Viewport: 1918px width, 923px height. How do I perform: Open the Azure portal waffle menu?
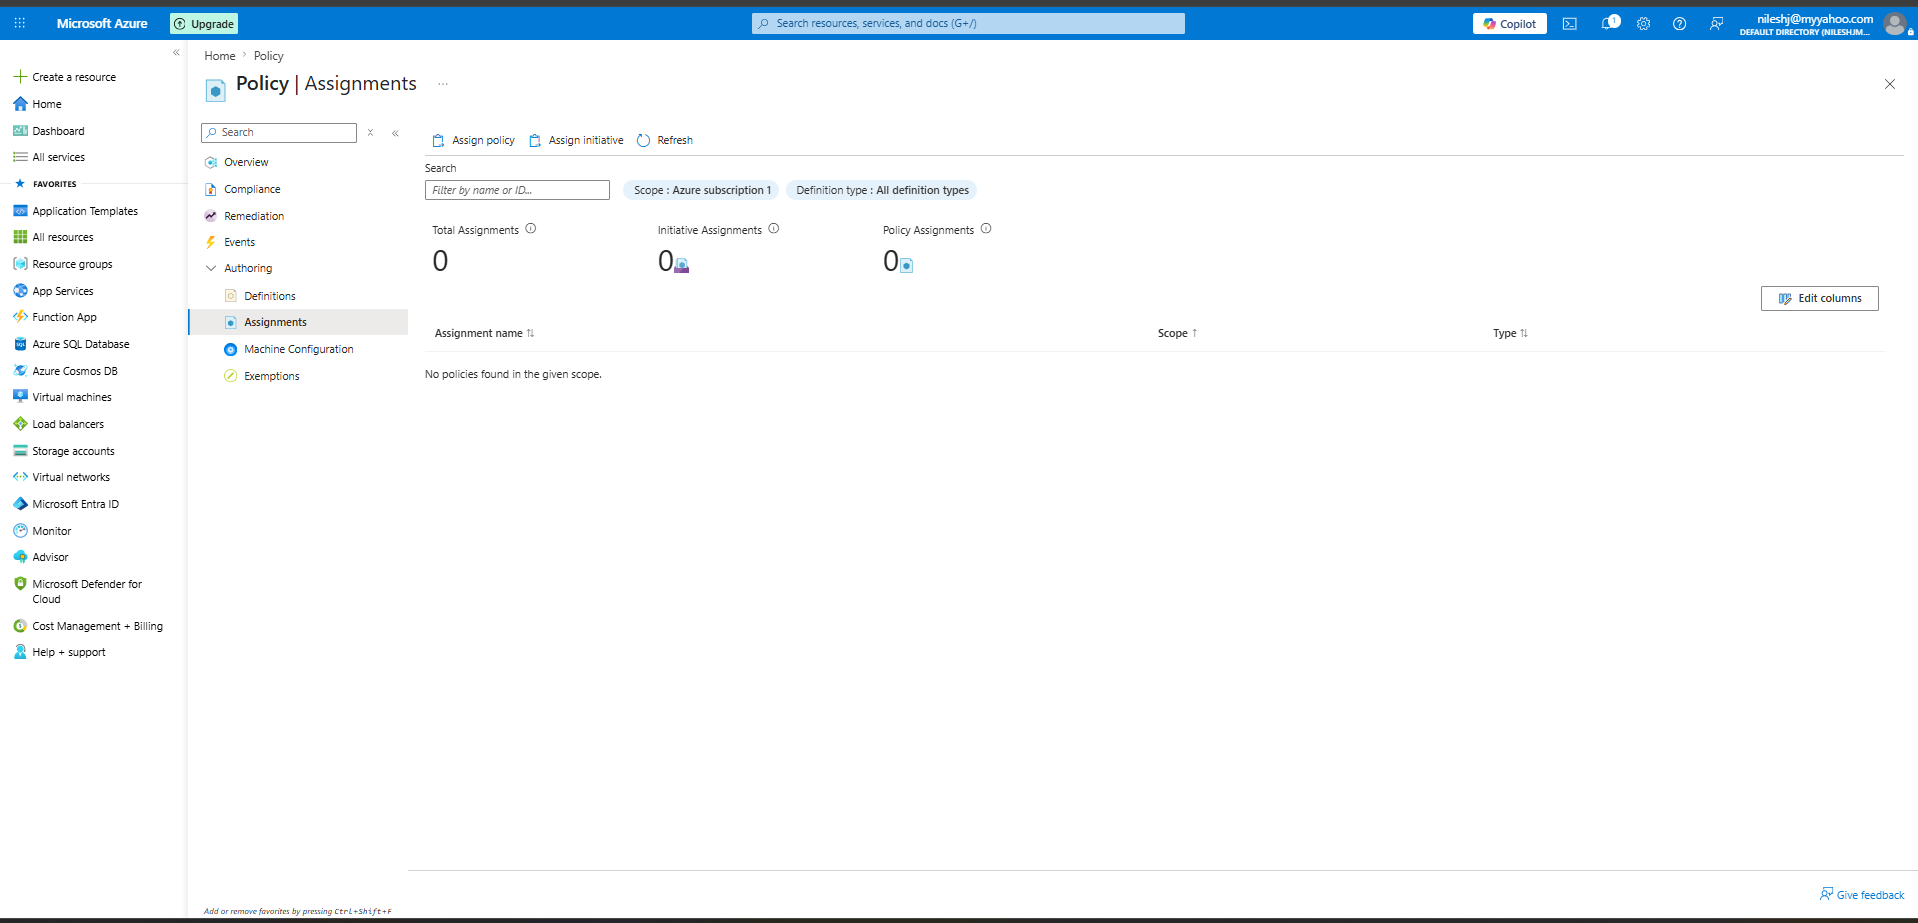19,23
